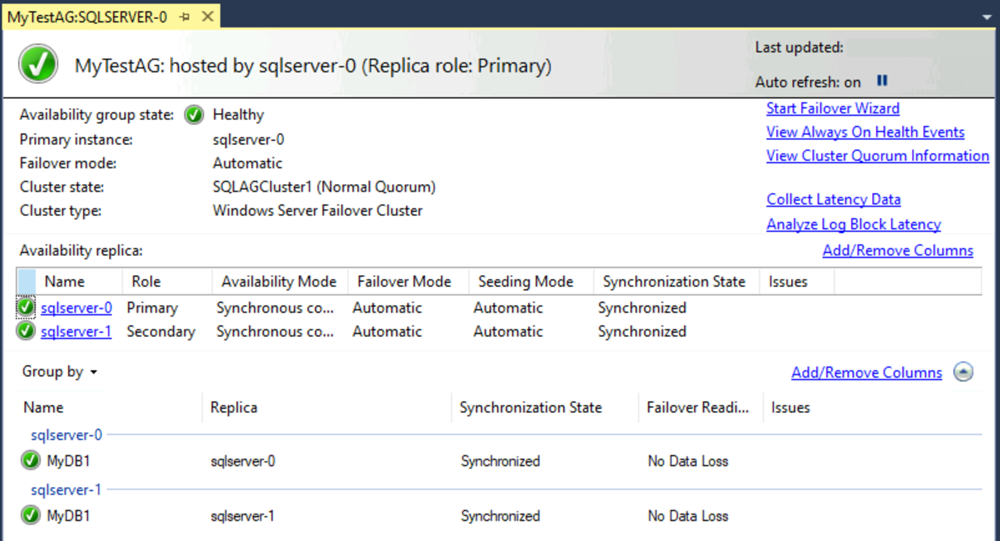Screen dimensions: 1000x541
Task: Click the Collect Latency Data link
Action: 833,200
